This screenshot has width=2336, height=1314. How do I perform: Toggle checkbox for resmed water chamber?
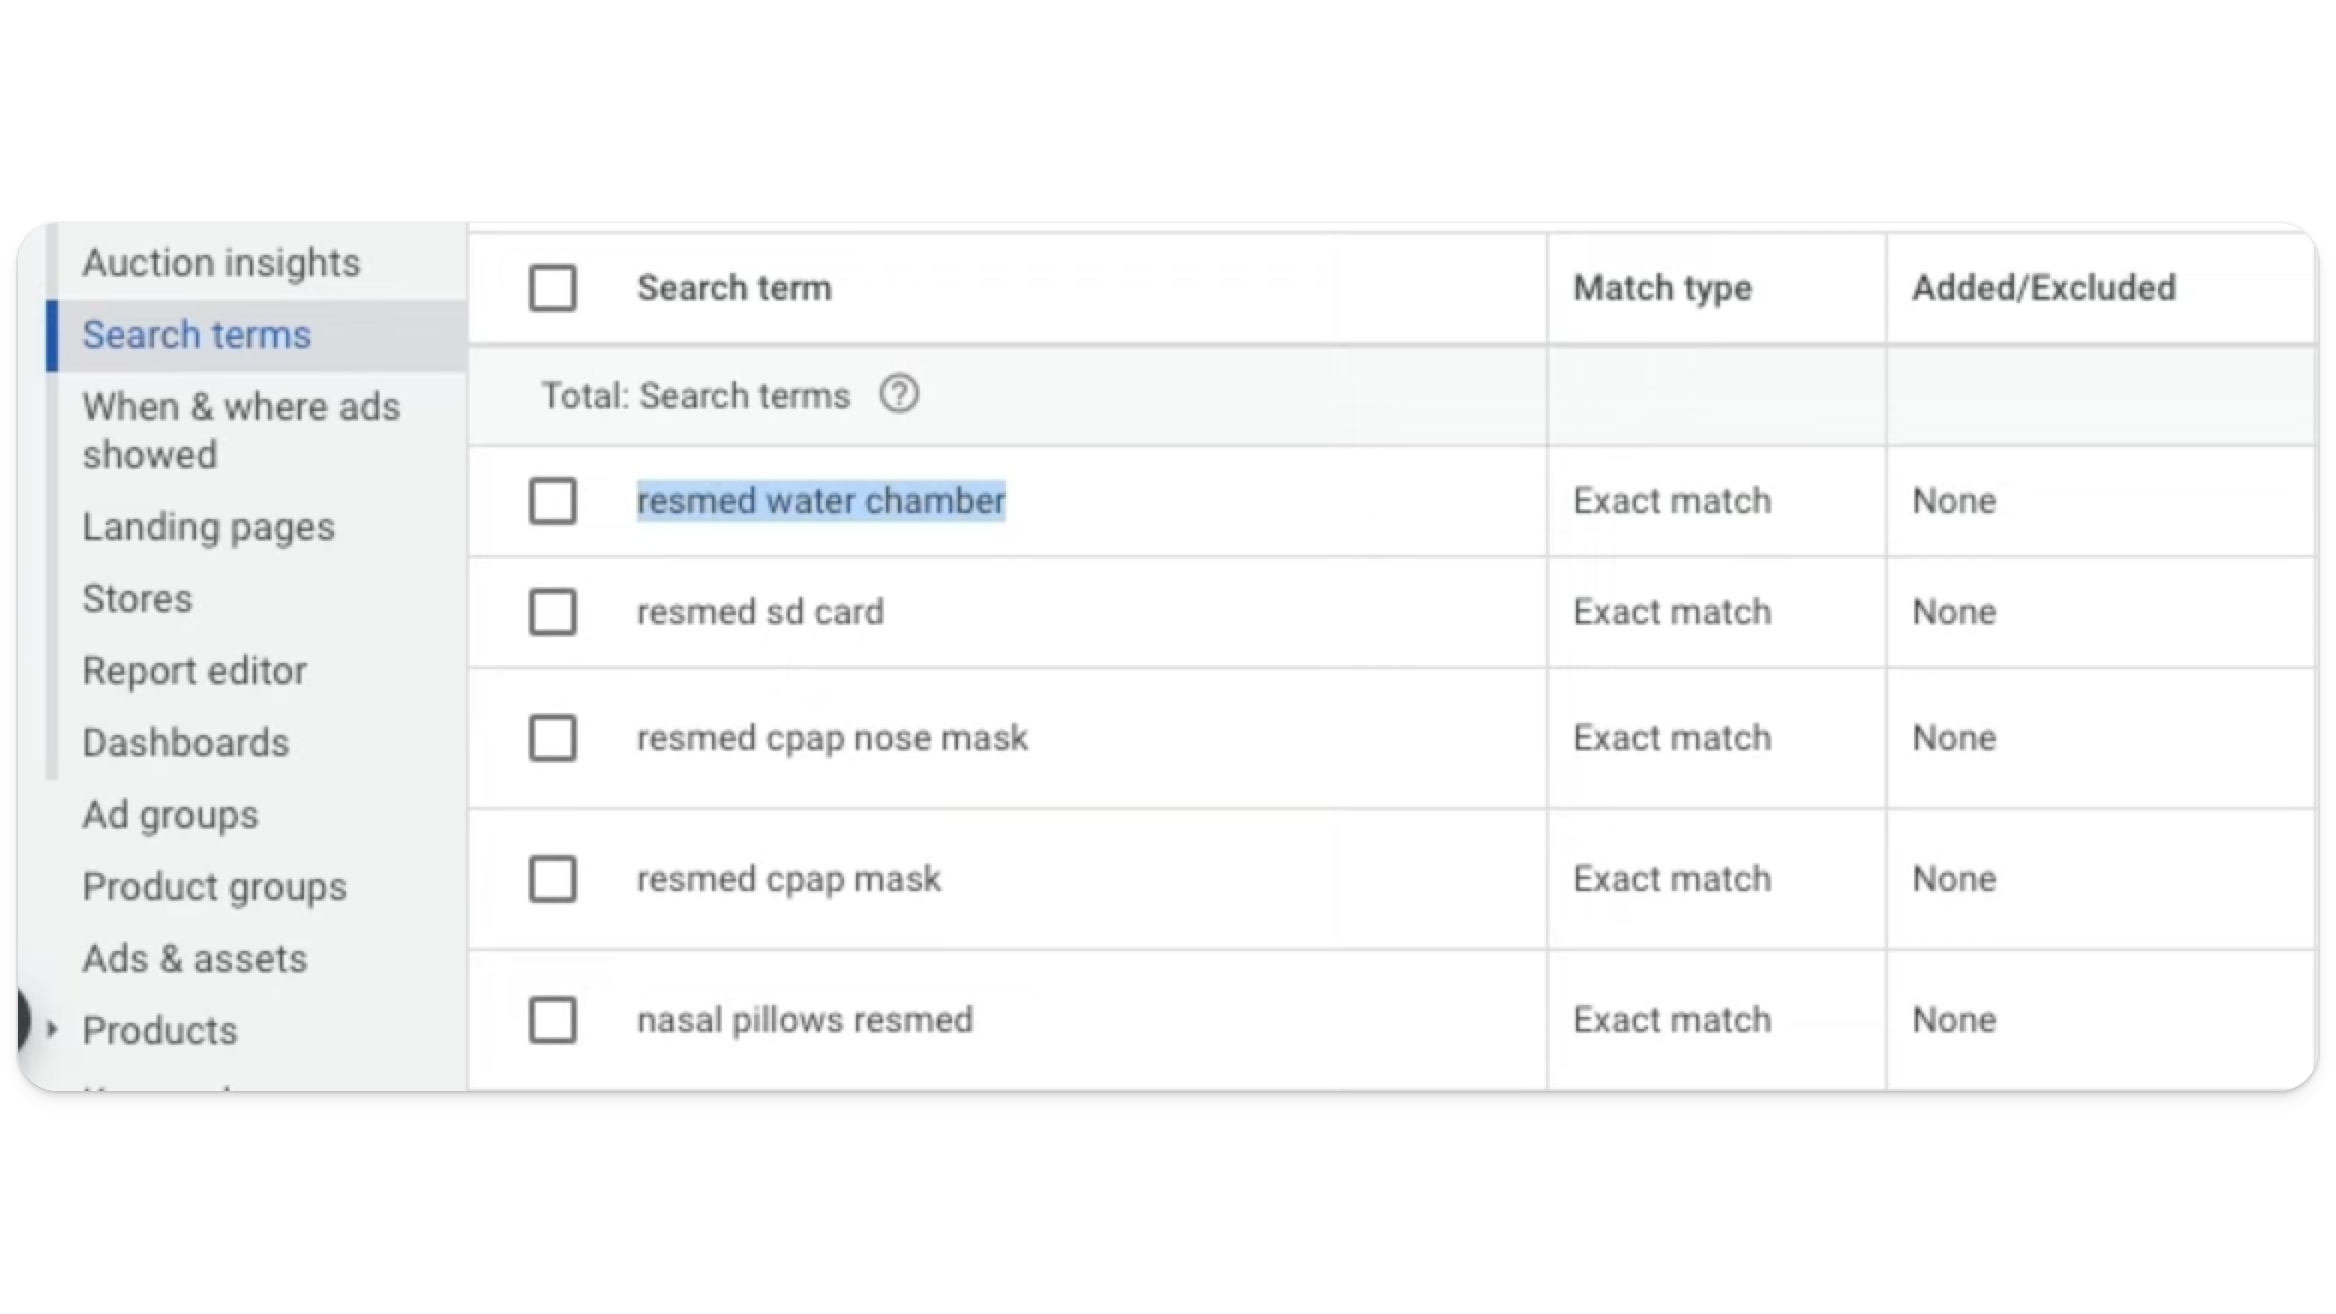pos(550,501)
